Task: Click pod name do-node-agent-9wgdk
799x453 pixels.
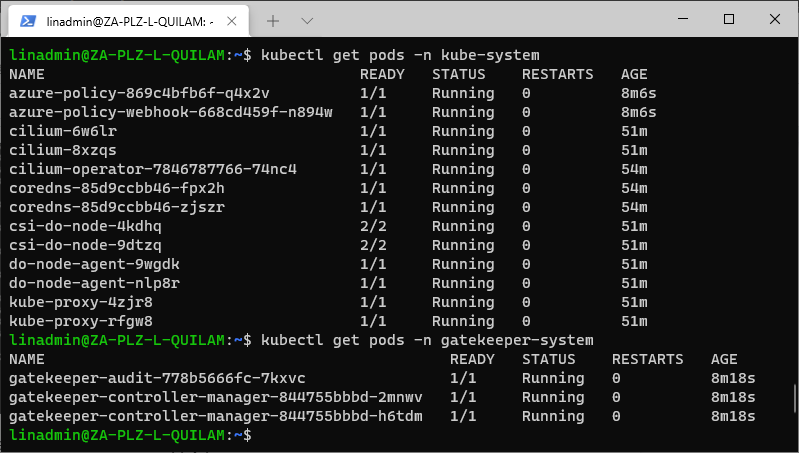Action: pyautogui.click(x=94, y=264)
